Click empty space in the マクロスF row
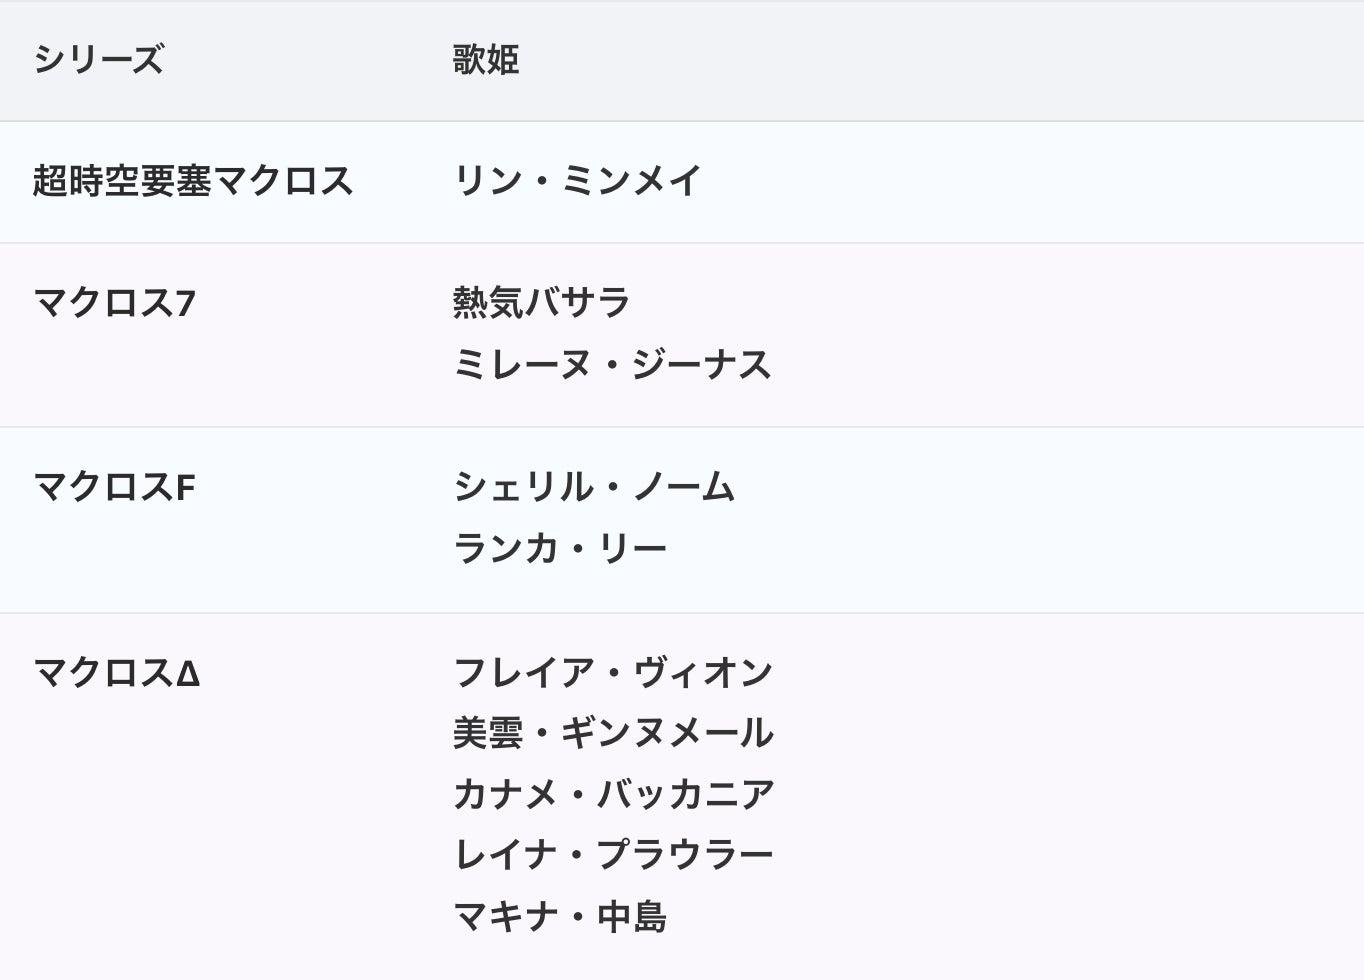1364x980 pixels. (x=1050, y=519)
